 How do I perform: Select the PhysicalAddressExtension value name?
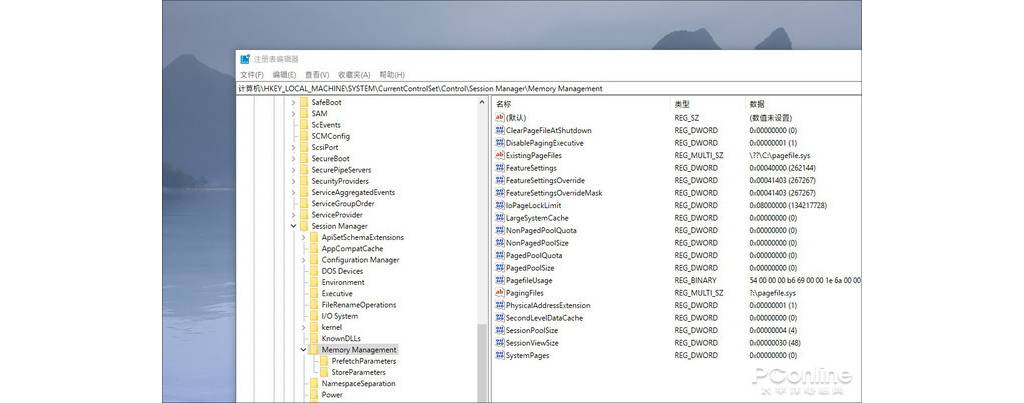548,306
